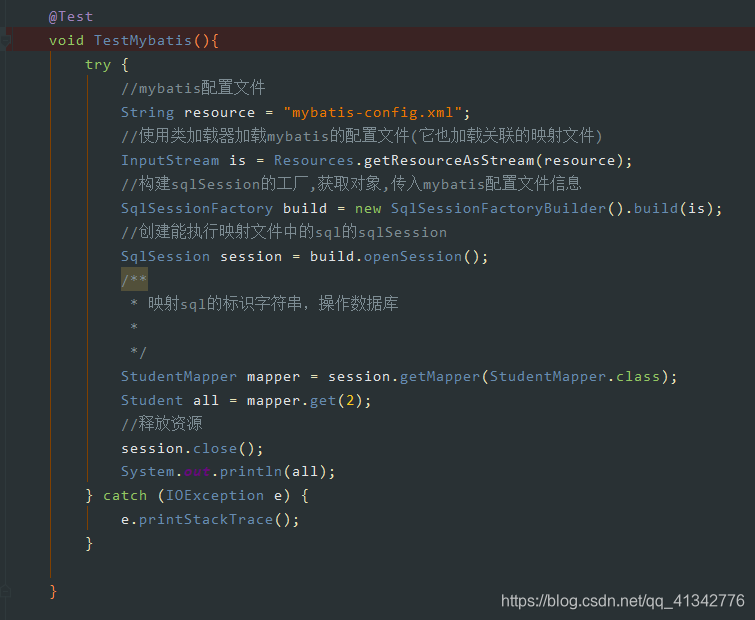The image size is (755, 620).
Task: Click the @Test annotation
Action: [x=71, y=16]
